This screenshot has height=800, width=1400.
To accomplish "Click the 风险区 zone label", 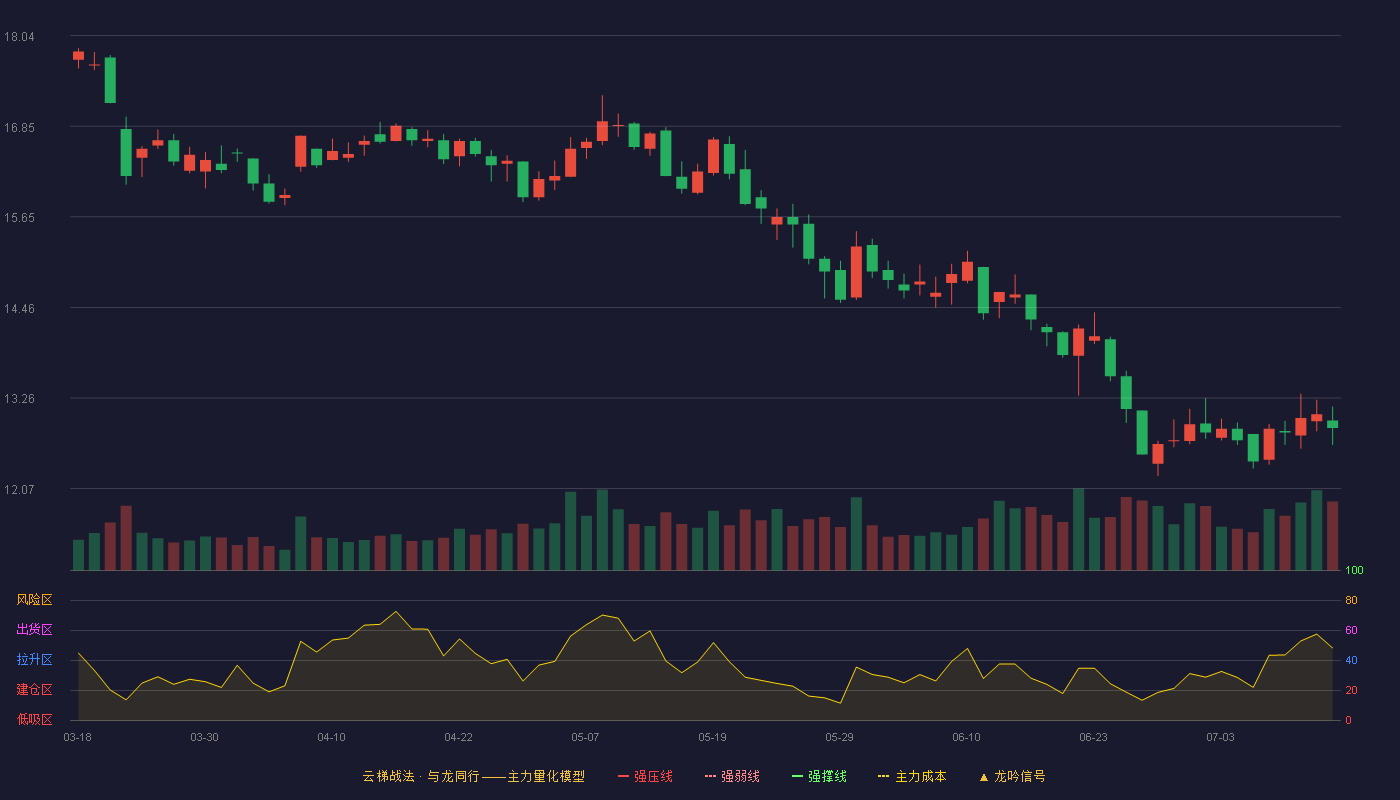I will tap(34, 600).
